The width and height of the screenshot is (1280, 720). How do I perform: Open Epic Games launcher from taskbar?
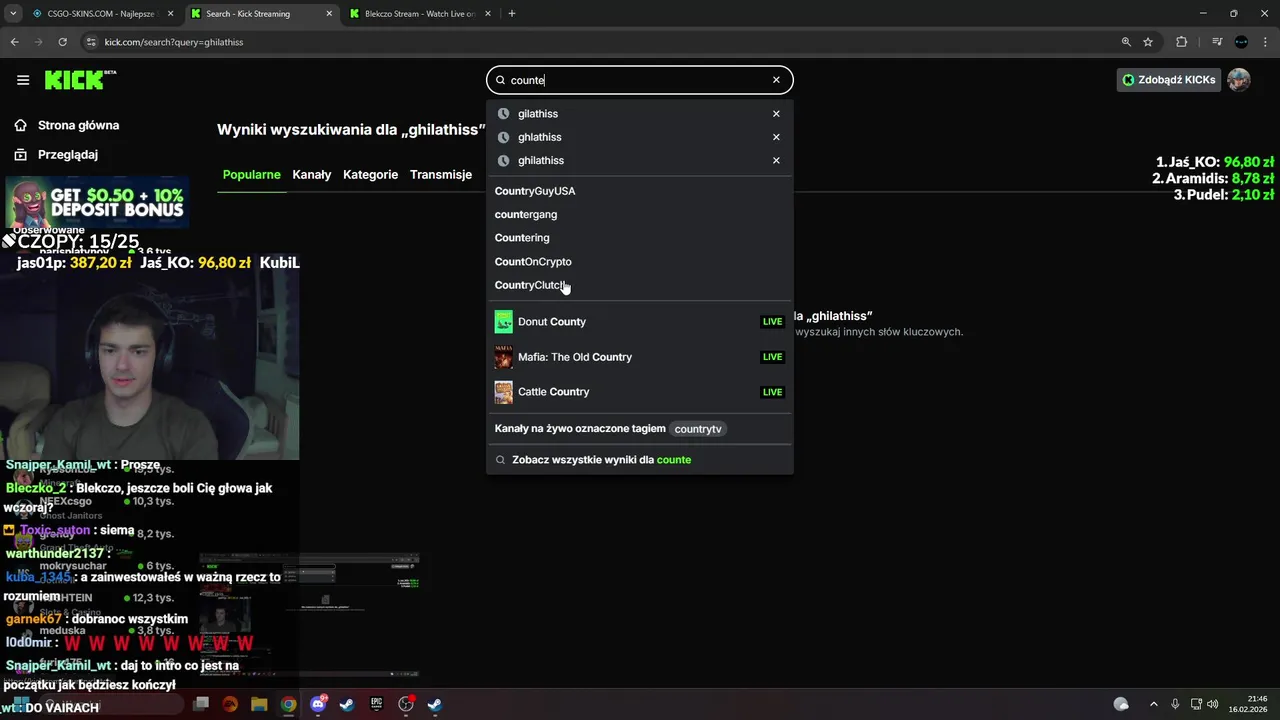(376, 704)
